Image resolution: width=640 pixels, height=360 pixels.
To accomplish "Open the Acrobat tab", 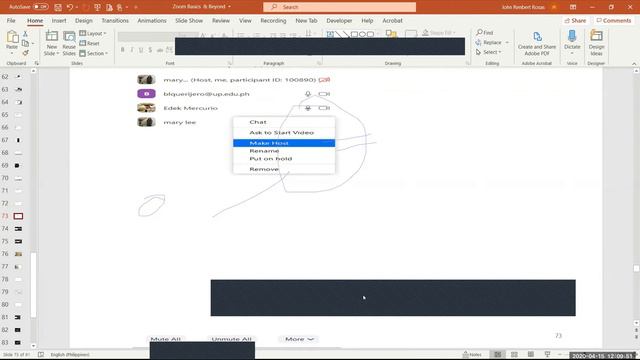I will point(392,20).
